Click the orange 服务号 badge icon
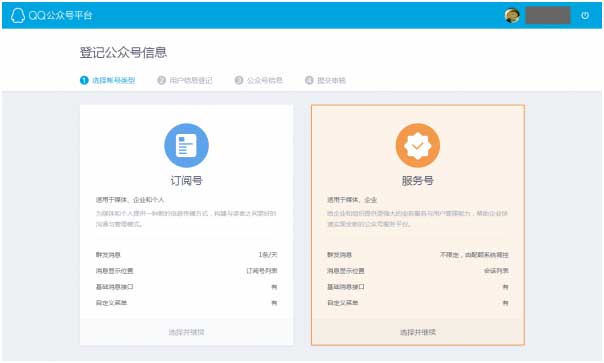The height and width of the screenshot is (363, 604). coord(418,145)
